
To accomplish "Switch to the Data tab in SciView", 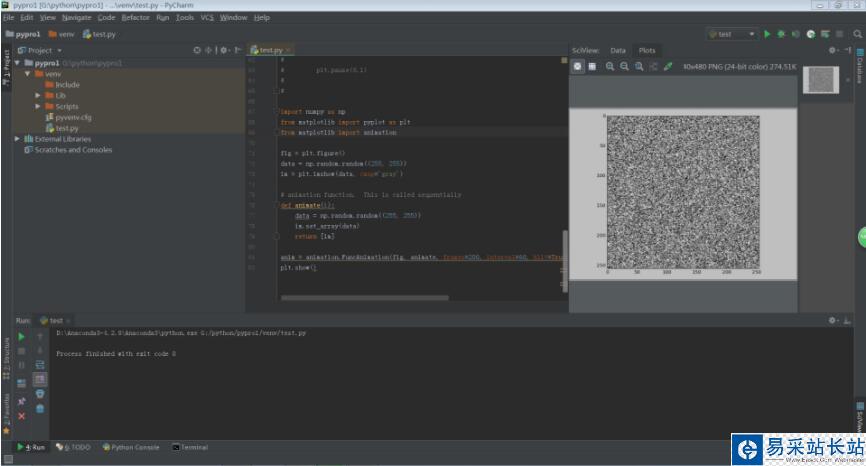I will pos(617,50).
